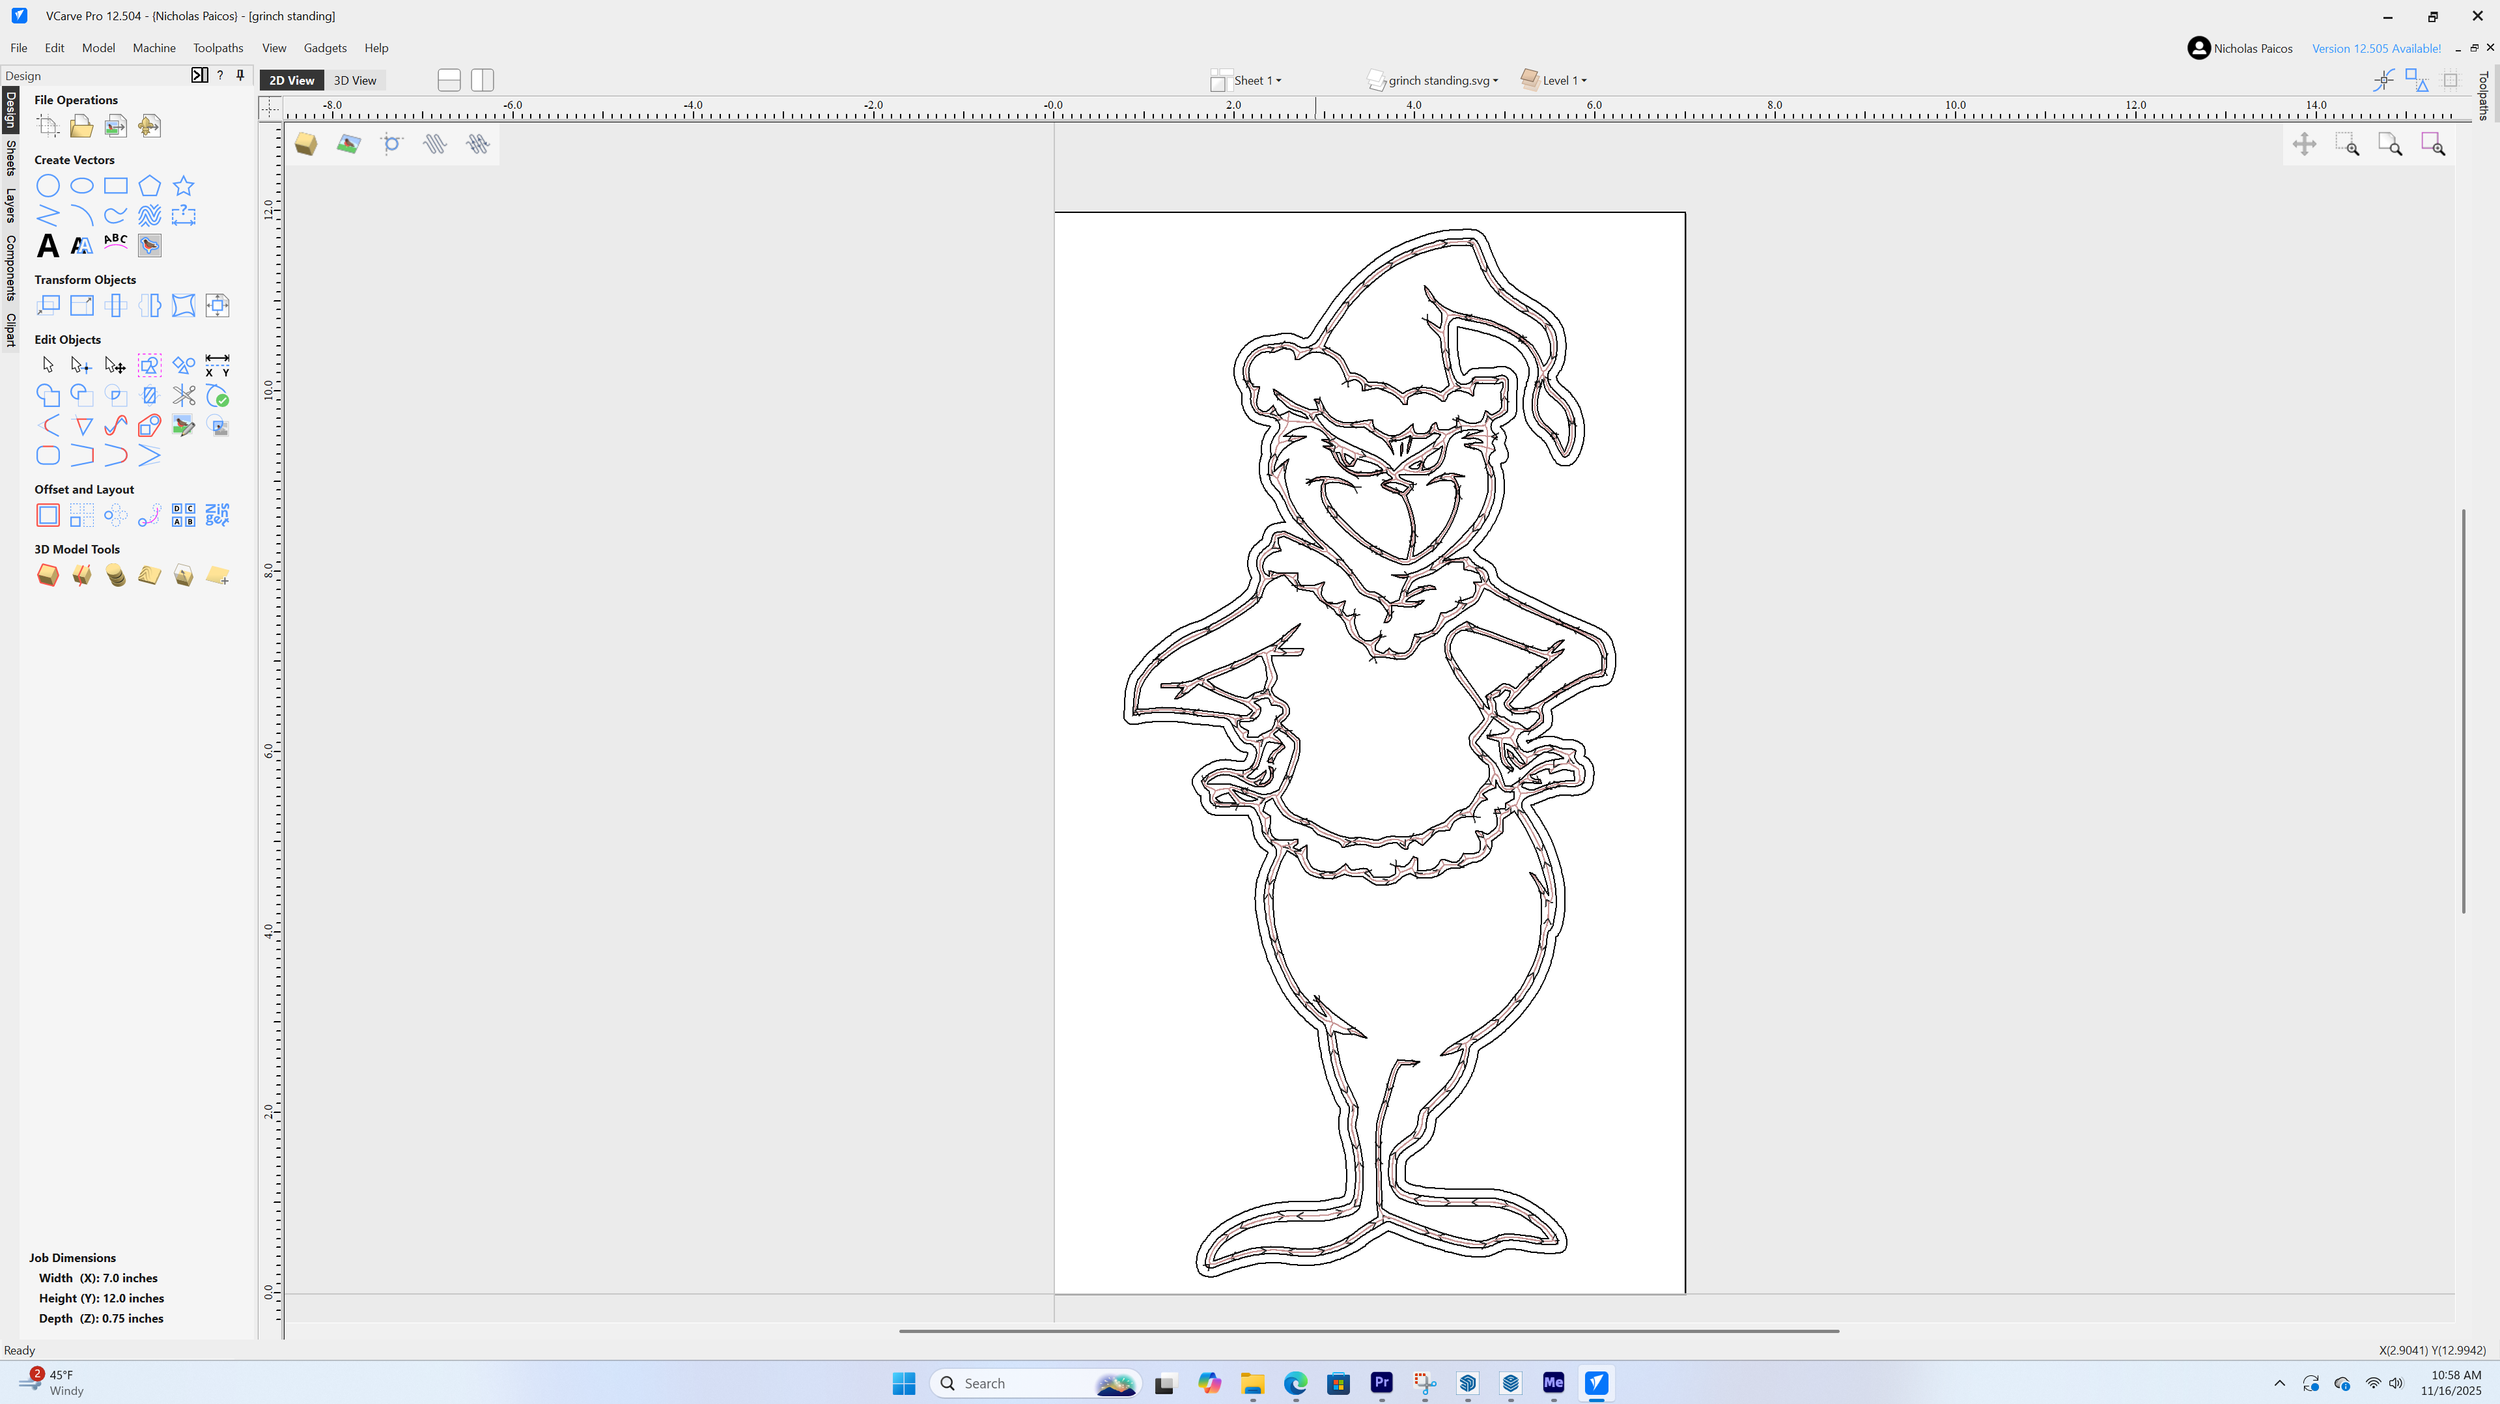Select the Draw Circle tool
The width and height of the screenshot is (2500, 1404).
[48, 186]
